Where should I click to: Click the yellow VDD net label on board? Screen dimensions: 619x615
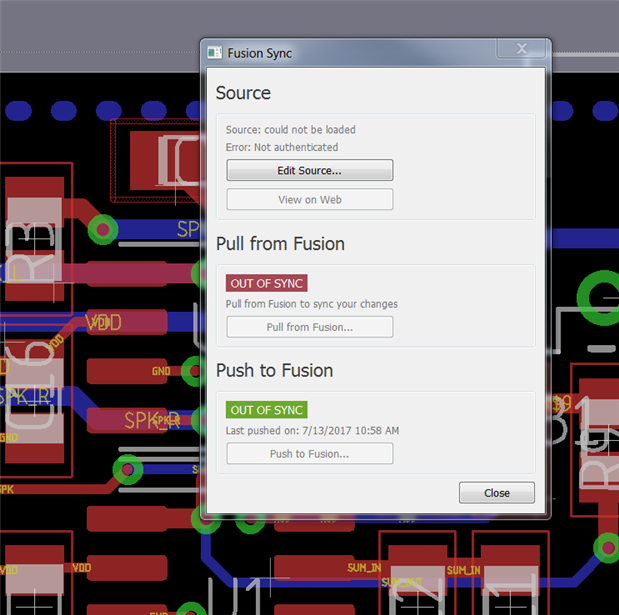tap(104, 322)
